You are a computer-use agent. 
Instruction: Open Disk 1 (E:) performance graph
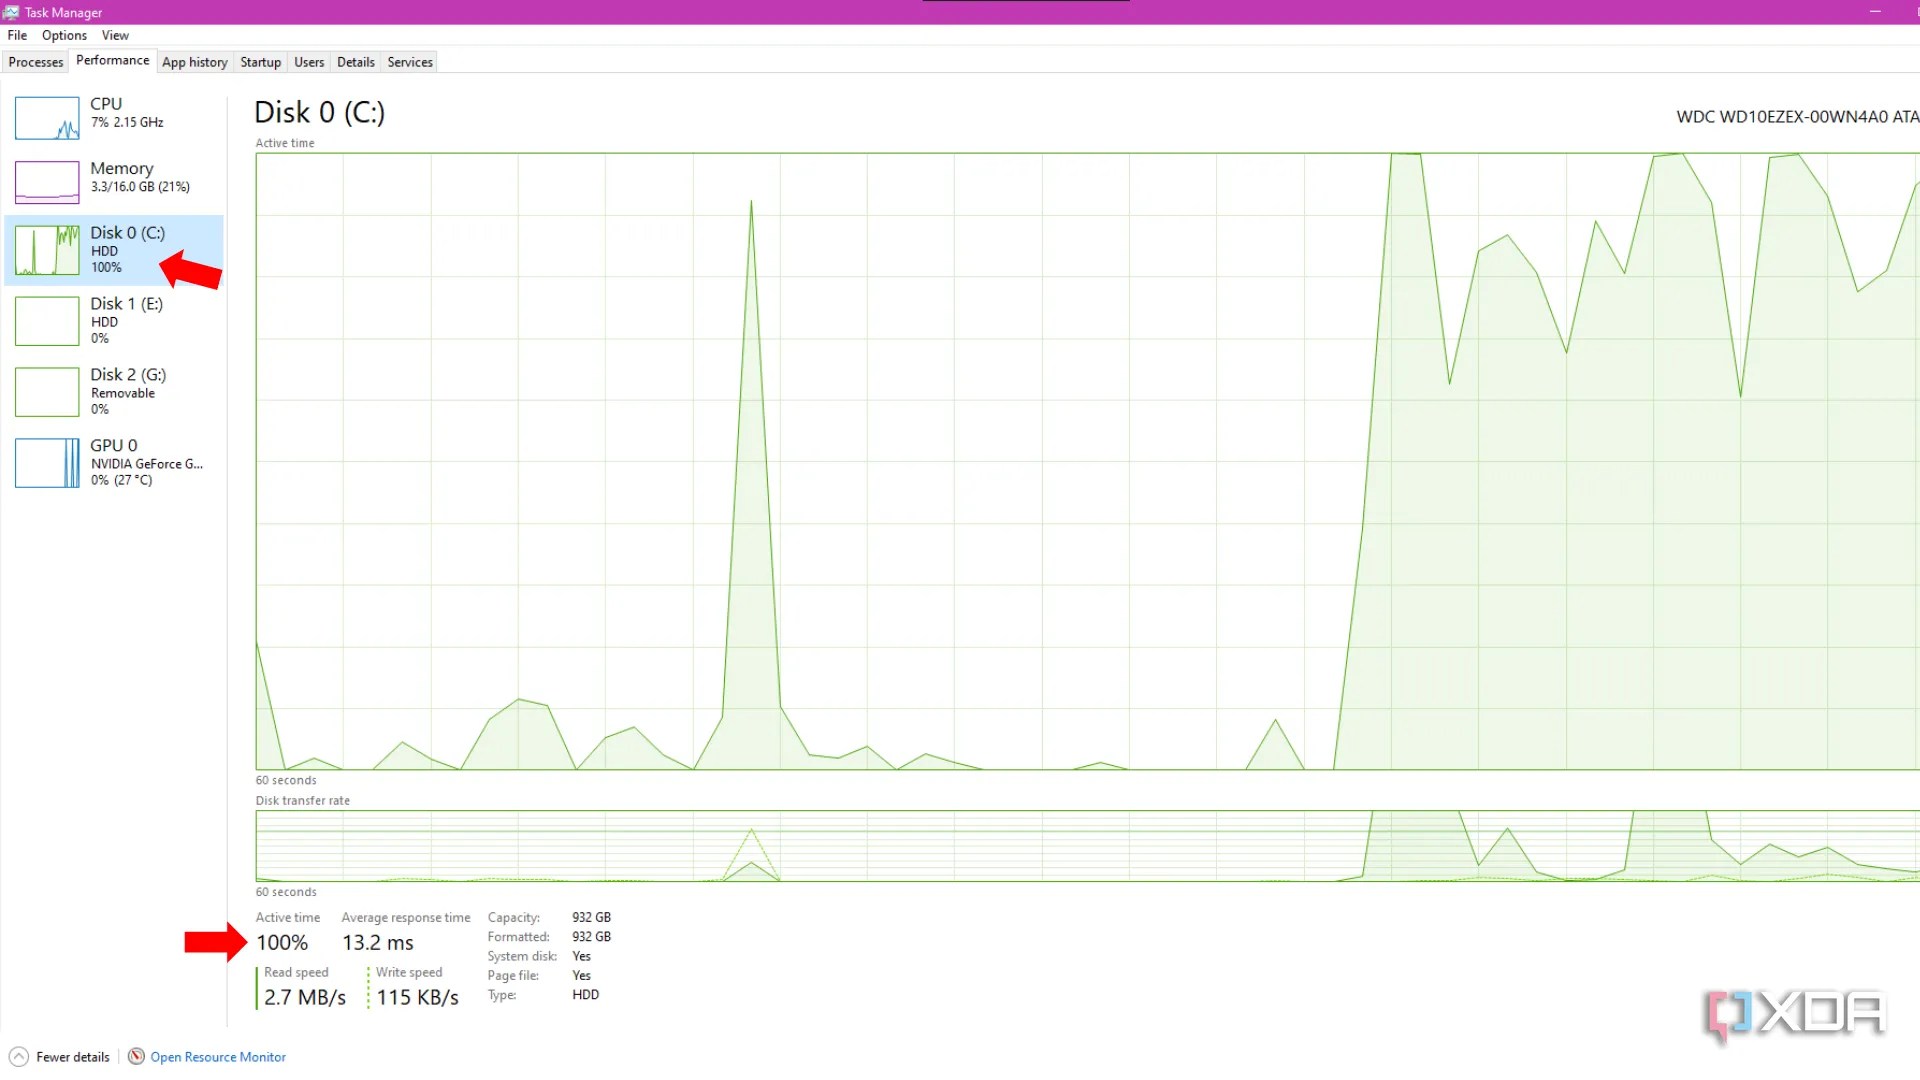click(x=47, y=321)
